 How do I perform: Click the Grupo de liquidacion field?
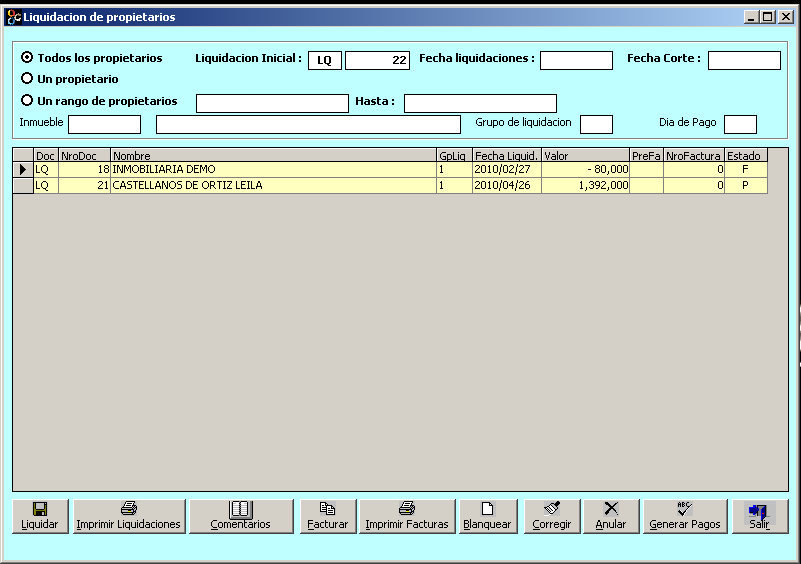[596, 124]
